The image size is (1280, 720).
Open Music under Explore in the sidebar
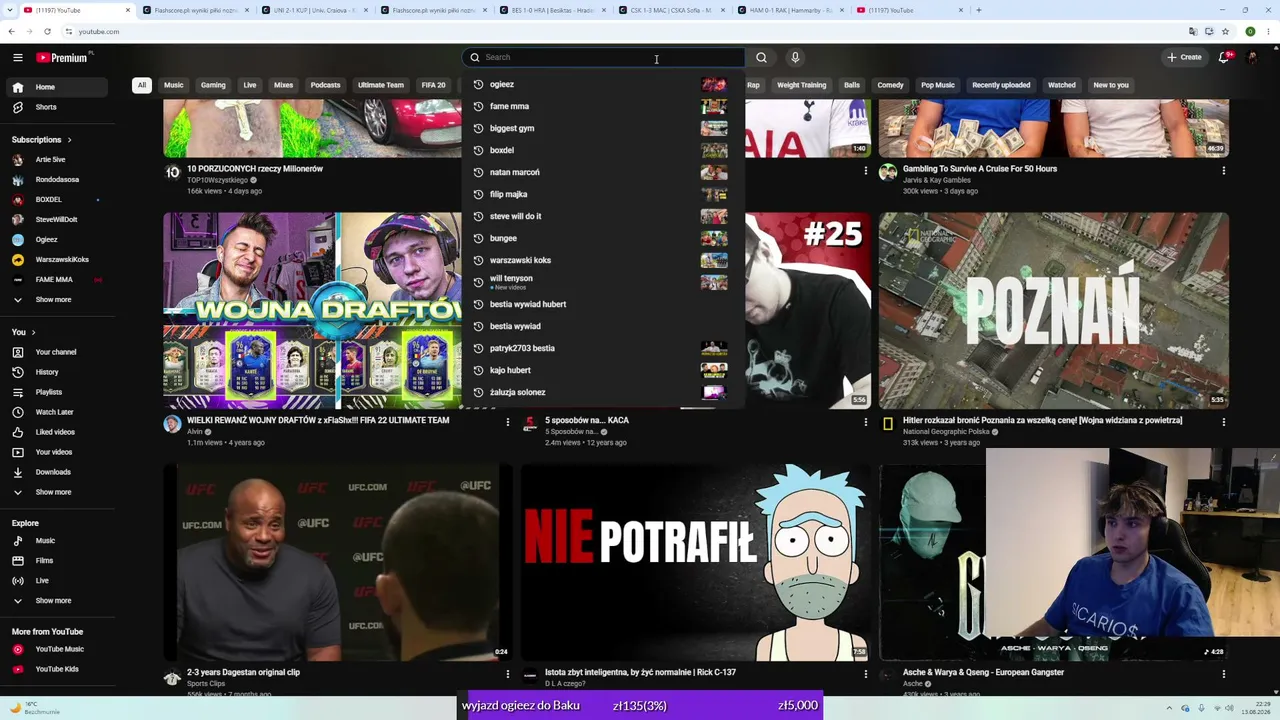57,541
